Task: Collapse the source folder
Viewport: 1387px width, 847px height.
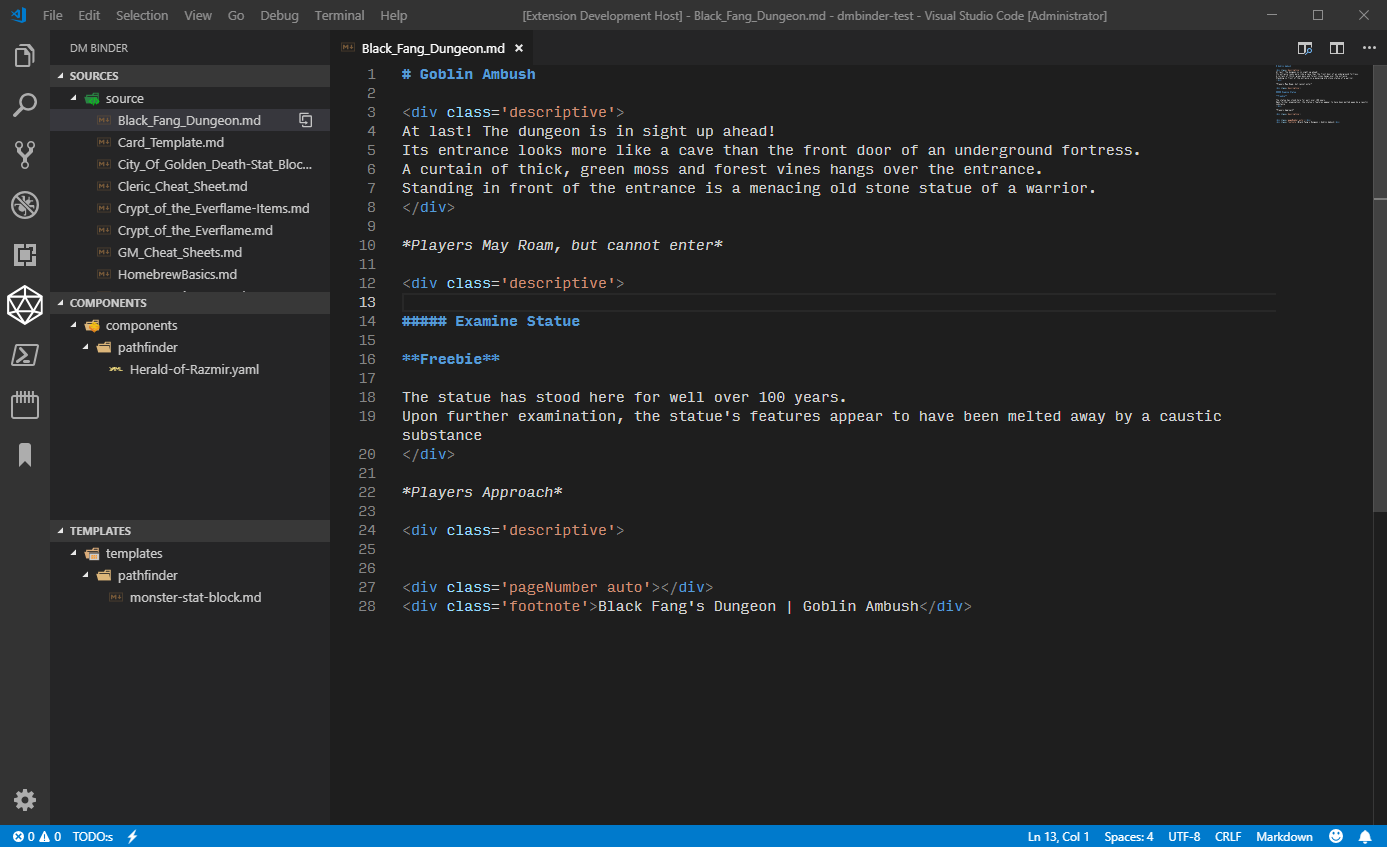Action: [x=73, y=98]
